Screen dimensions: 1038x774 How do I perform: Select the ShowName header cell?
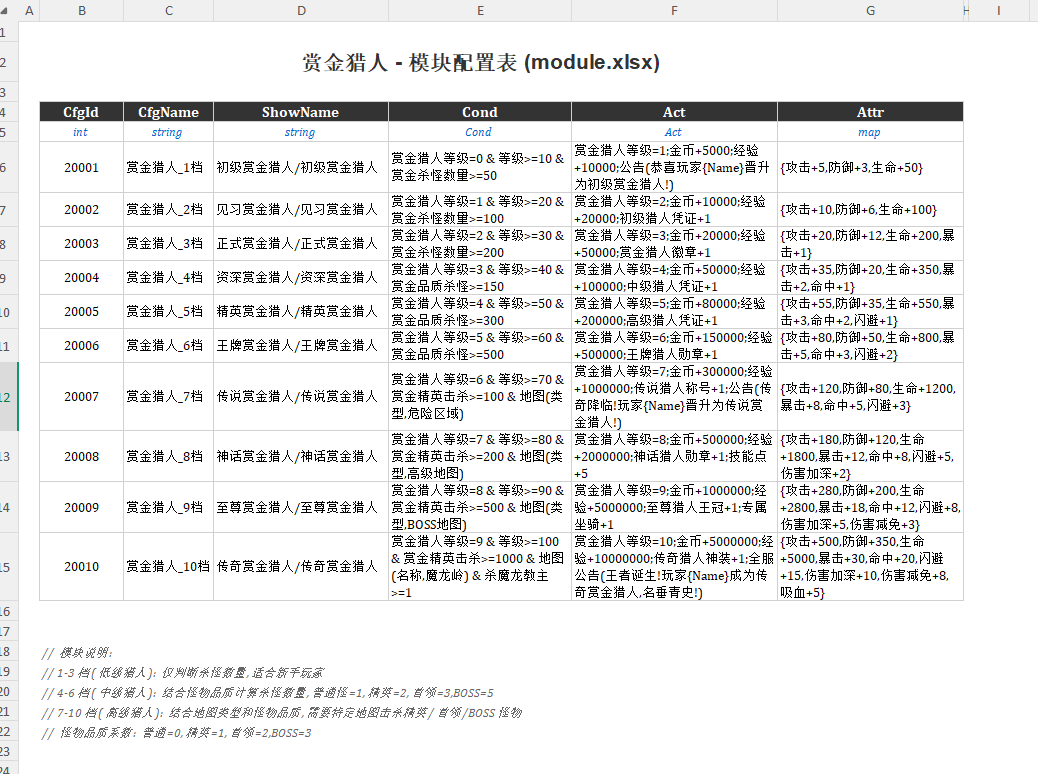click(301, 111)
